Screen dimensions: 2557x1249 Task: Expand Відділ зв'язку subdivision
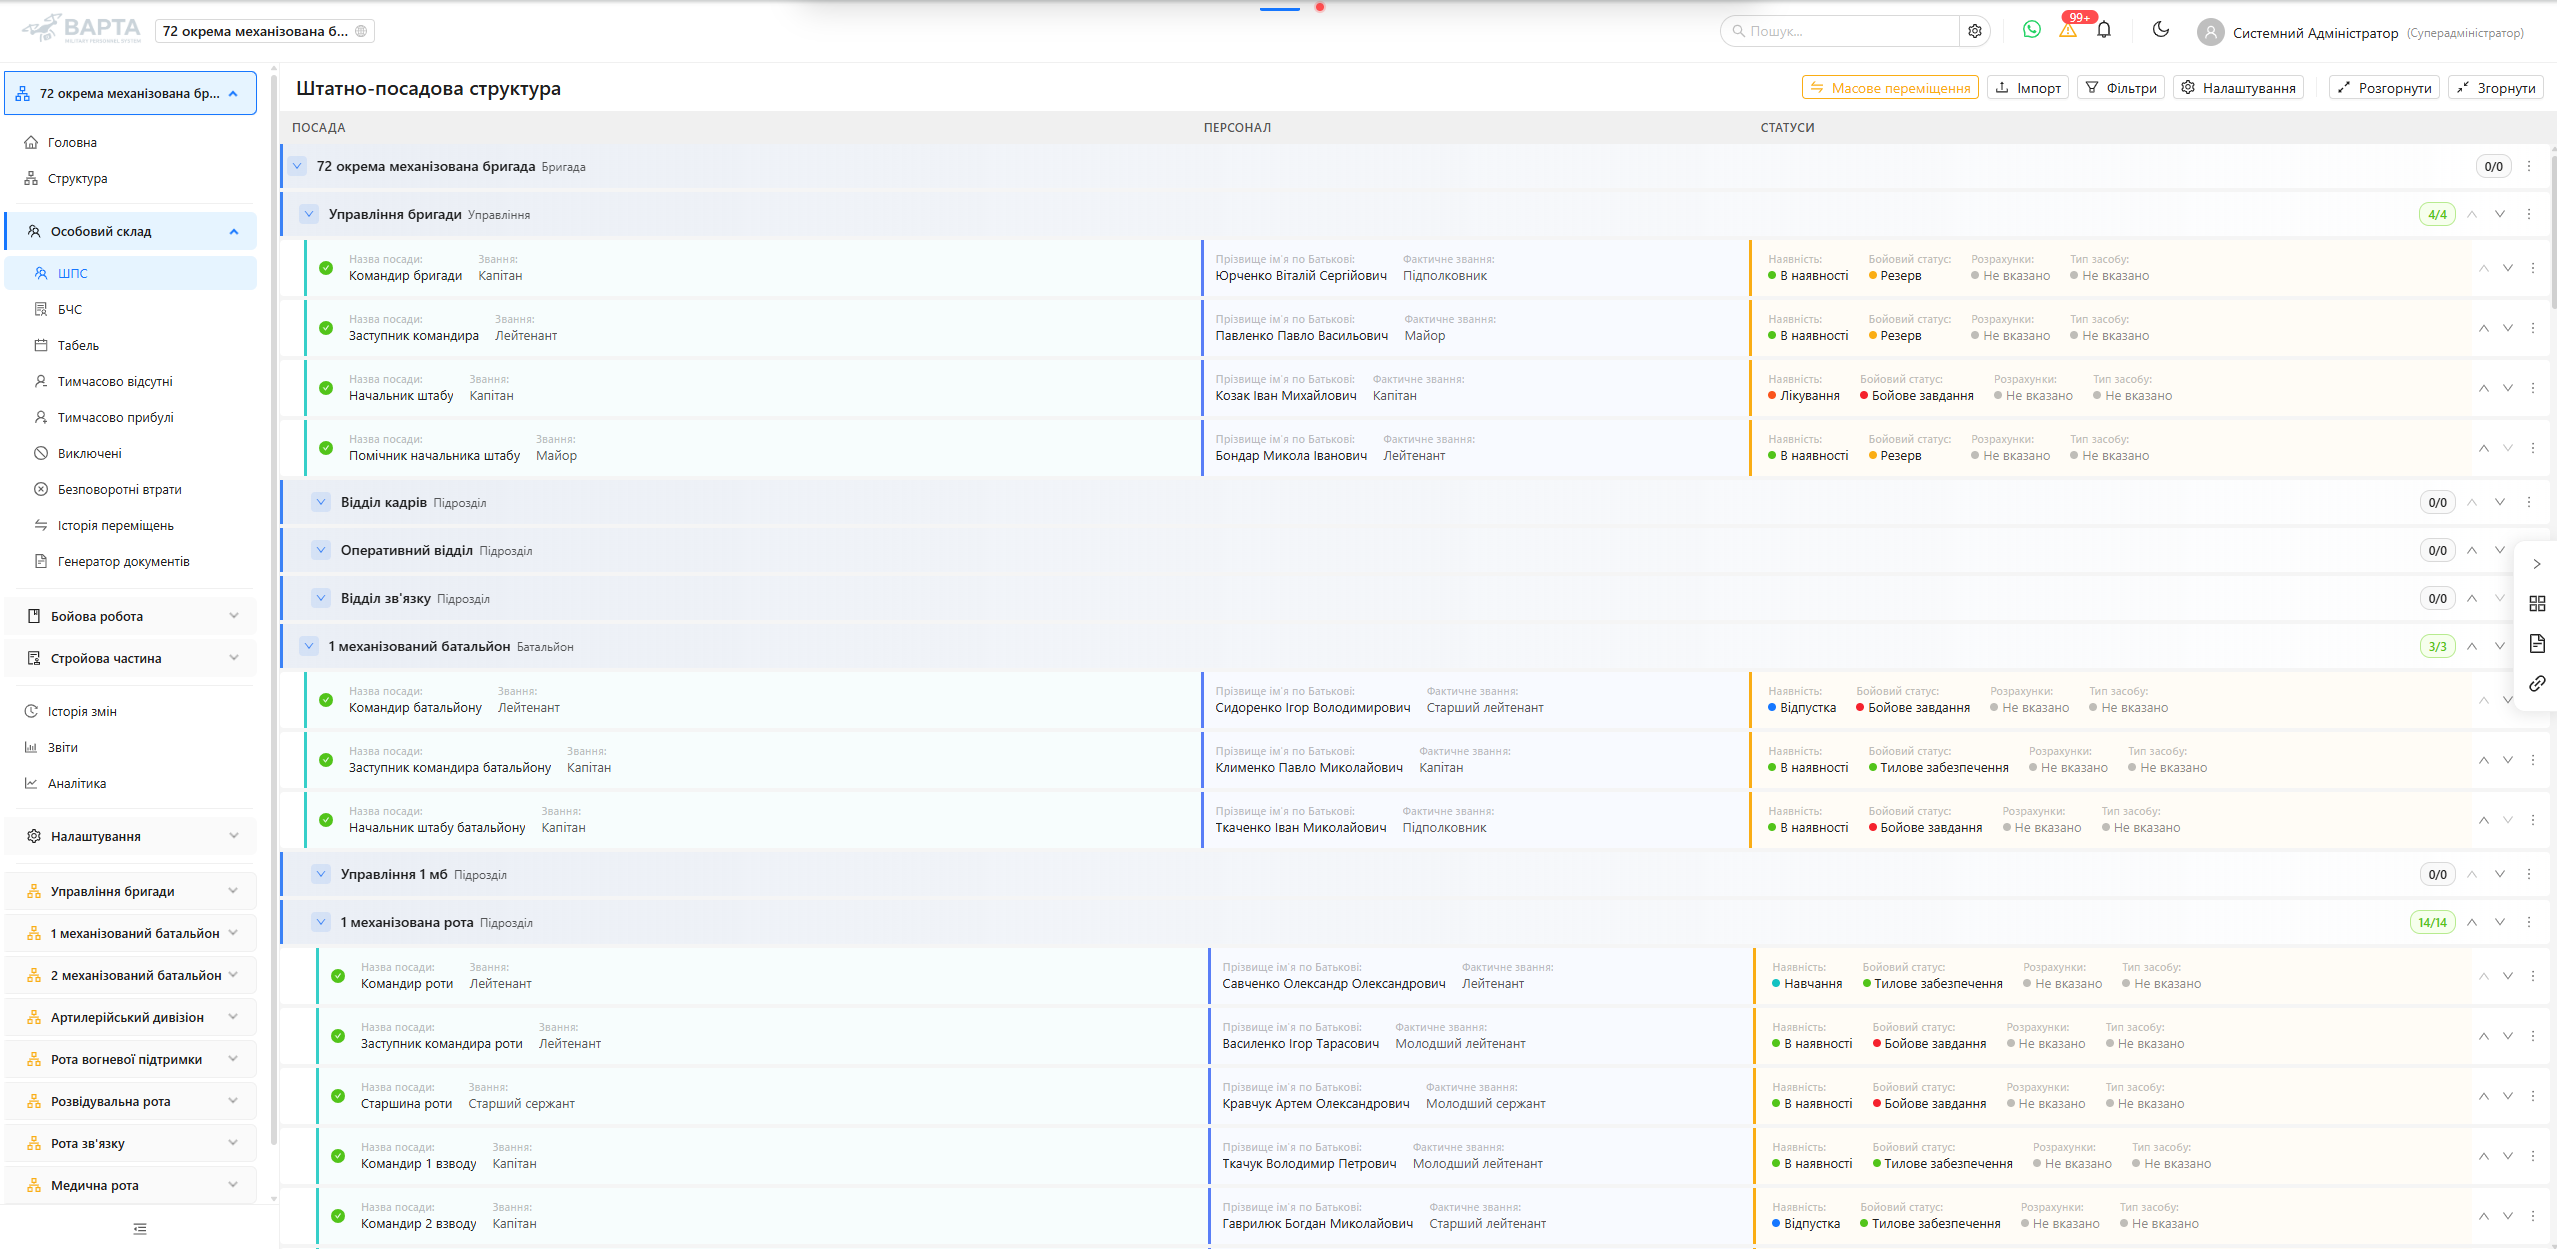coord(321,598)
